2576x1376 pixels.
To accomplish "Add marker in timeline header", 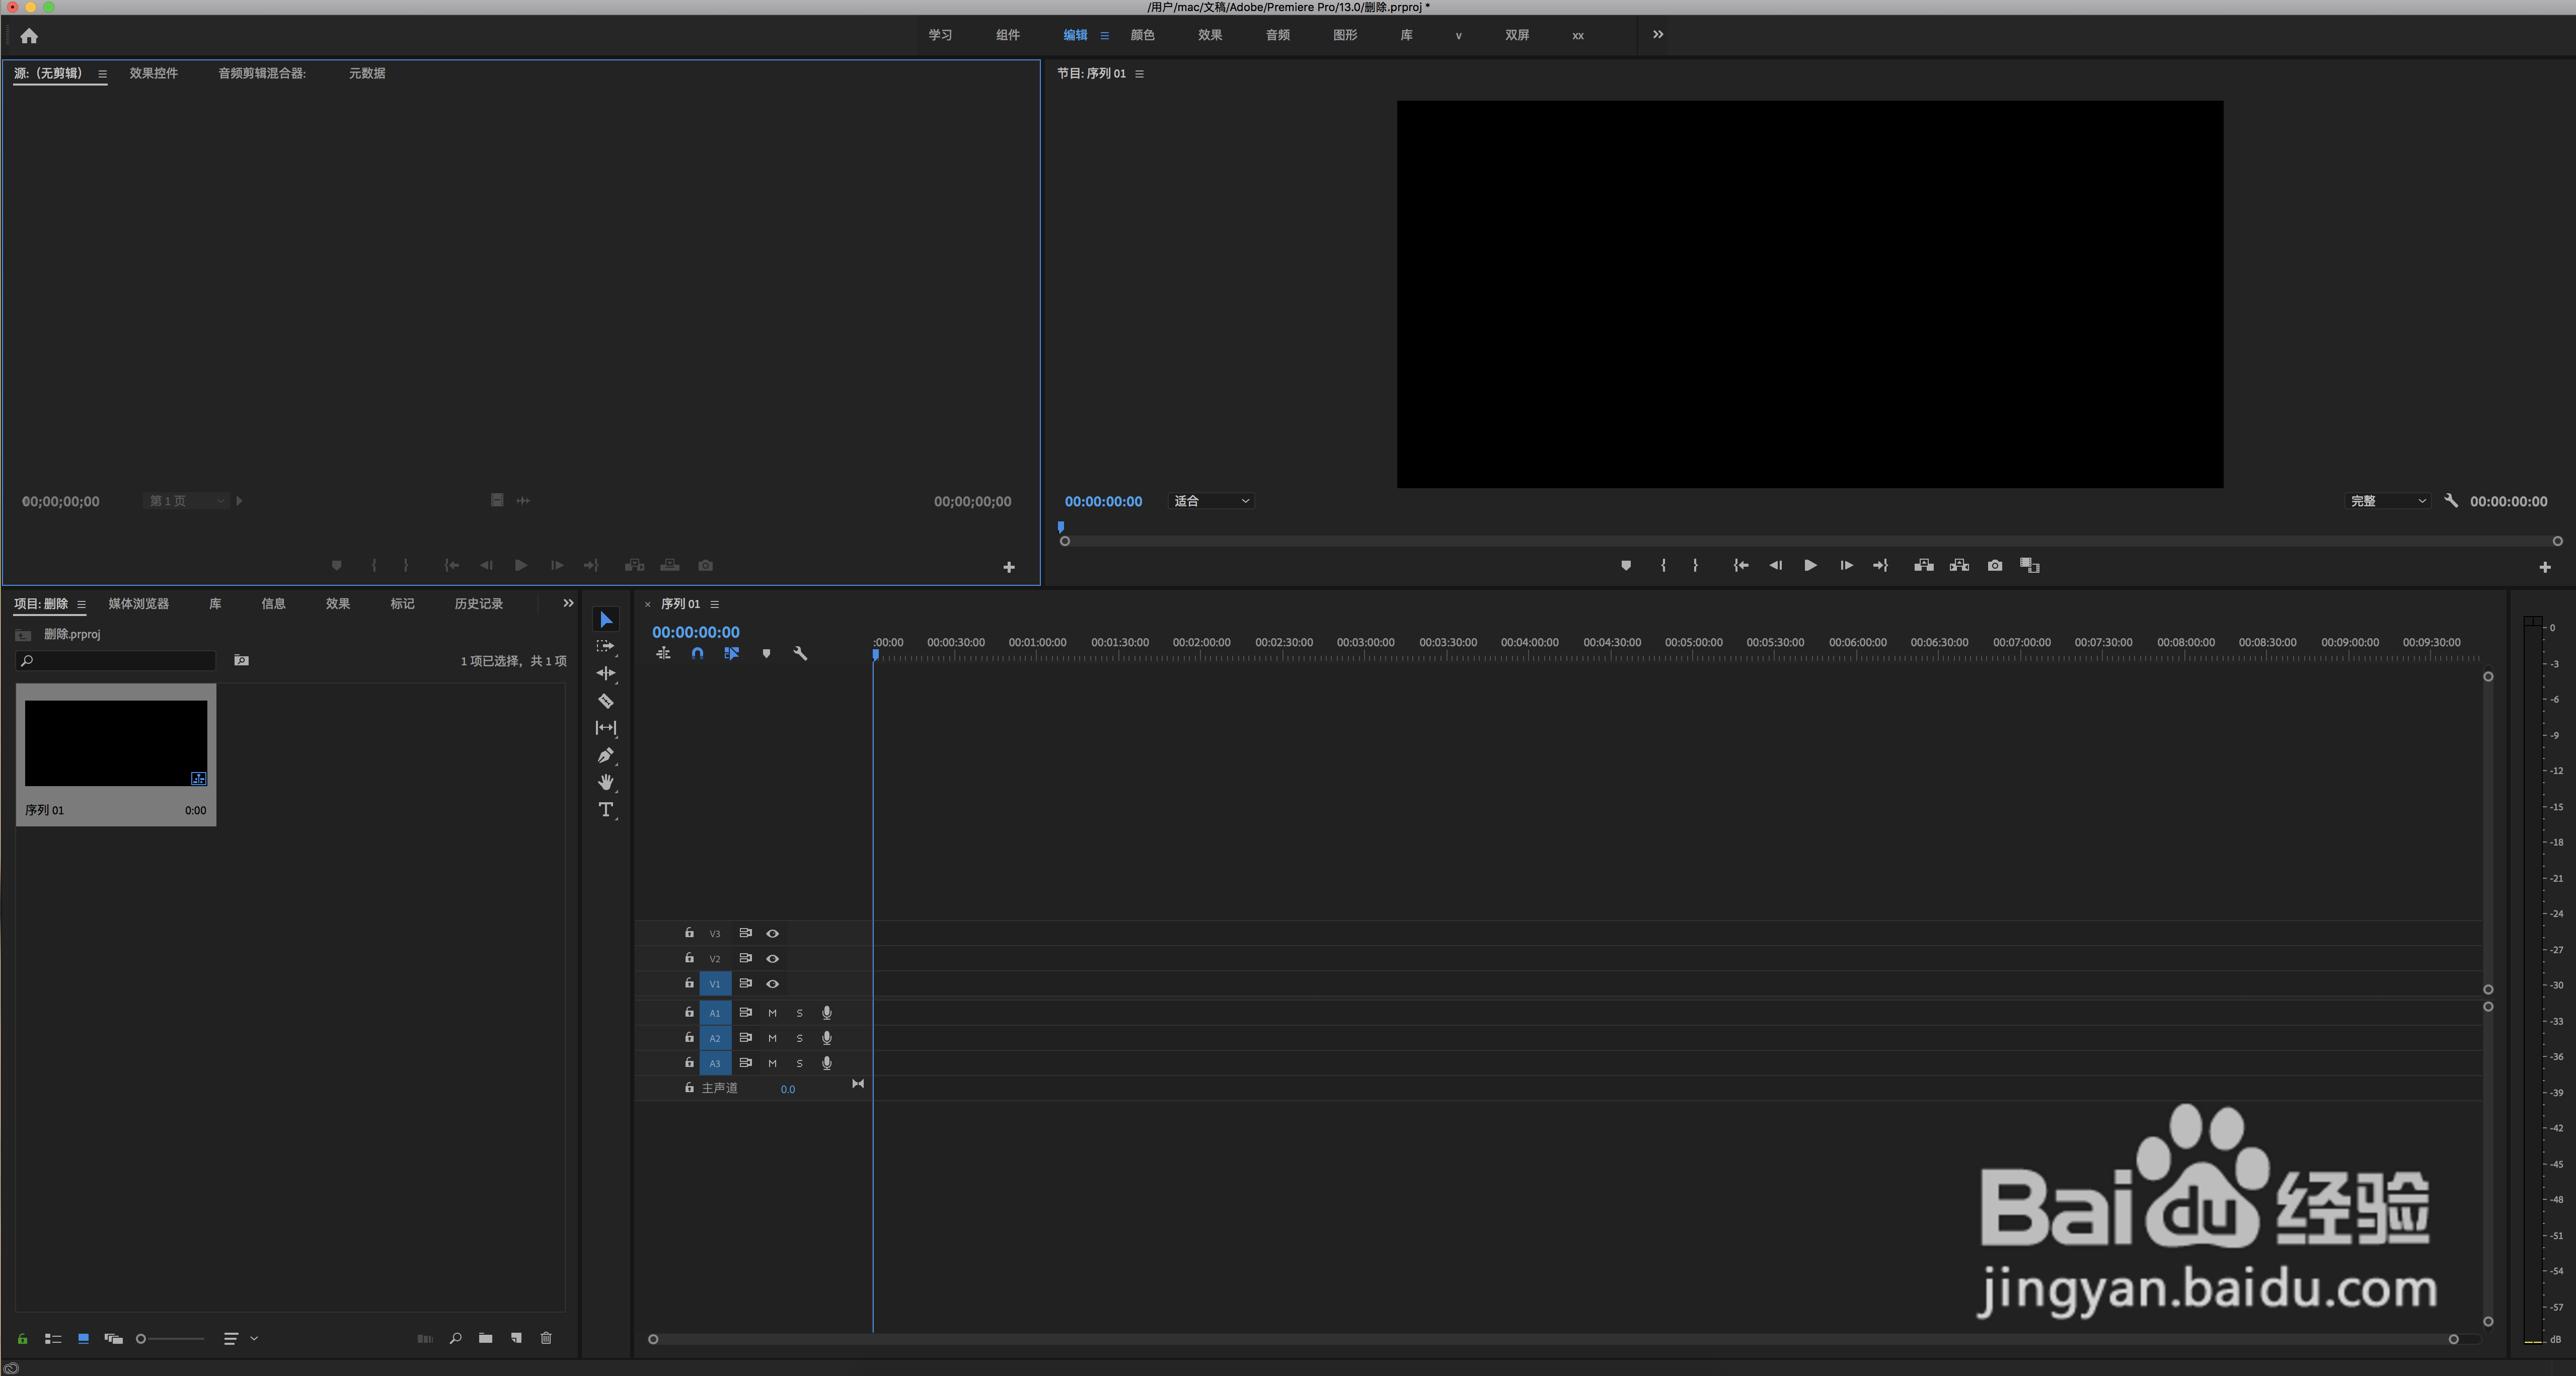I will (x=766, y=653).
